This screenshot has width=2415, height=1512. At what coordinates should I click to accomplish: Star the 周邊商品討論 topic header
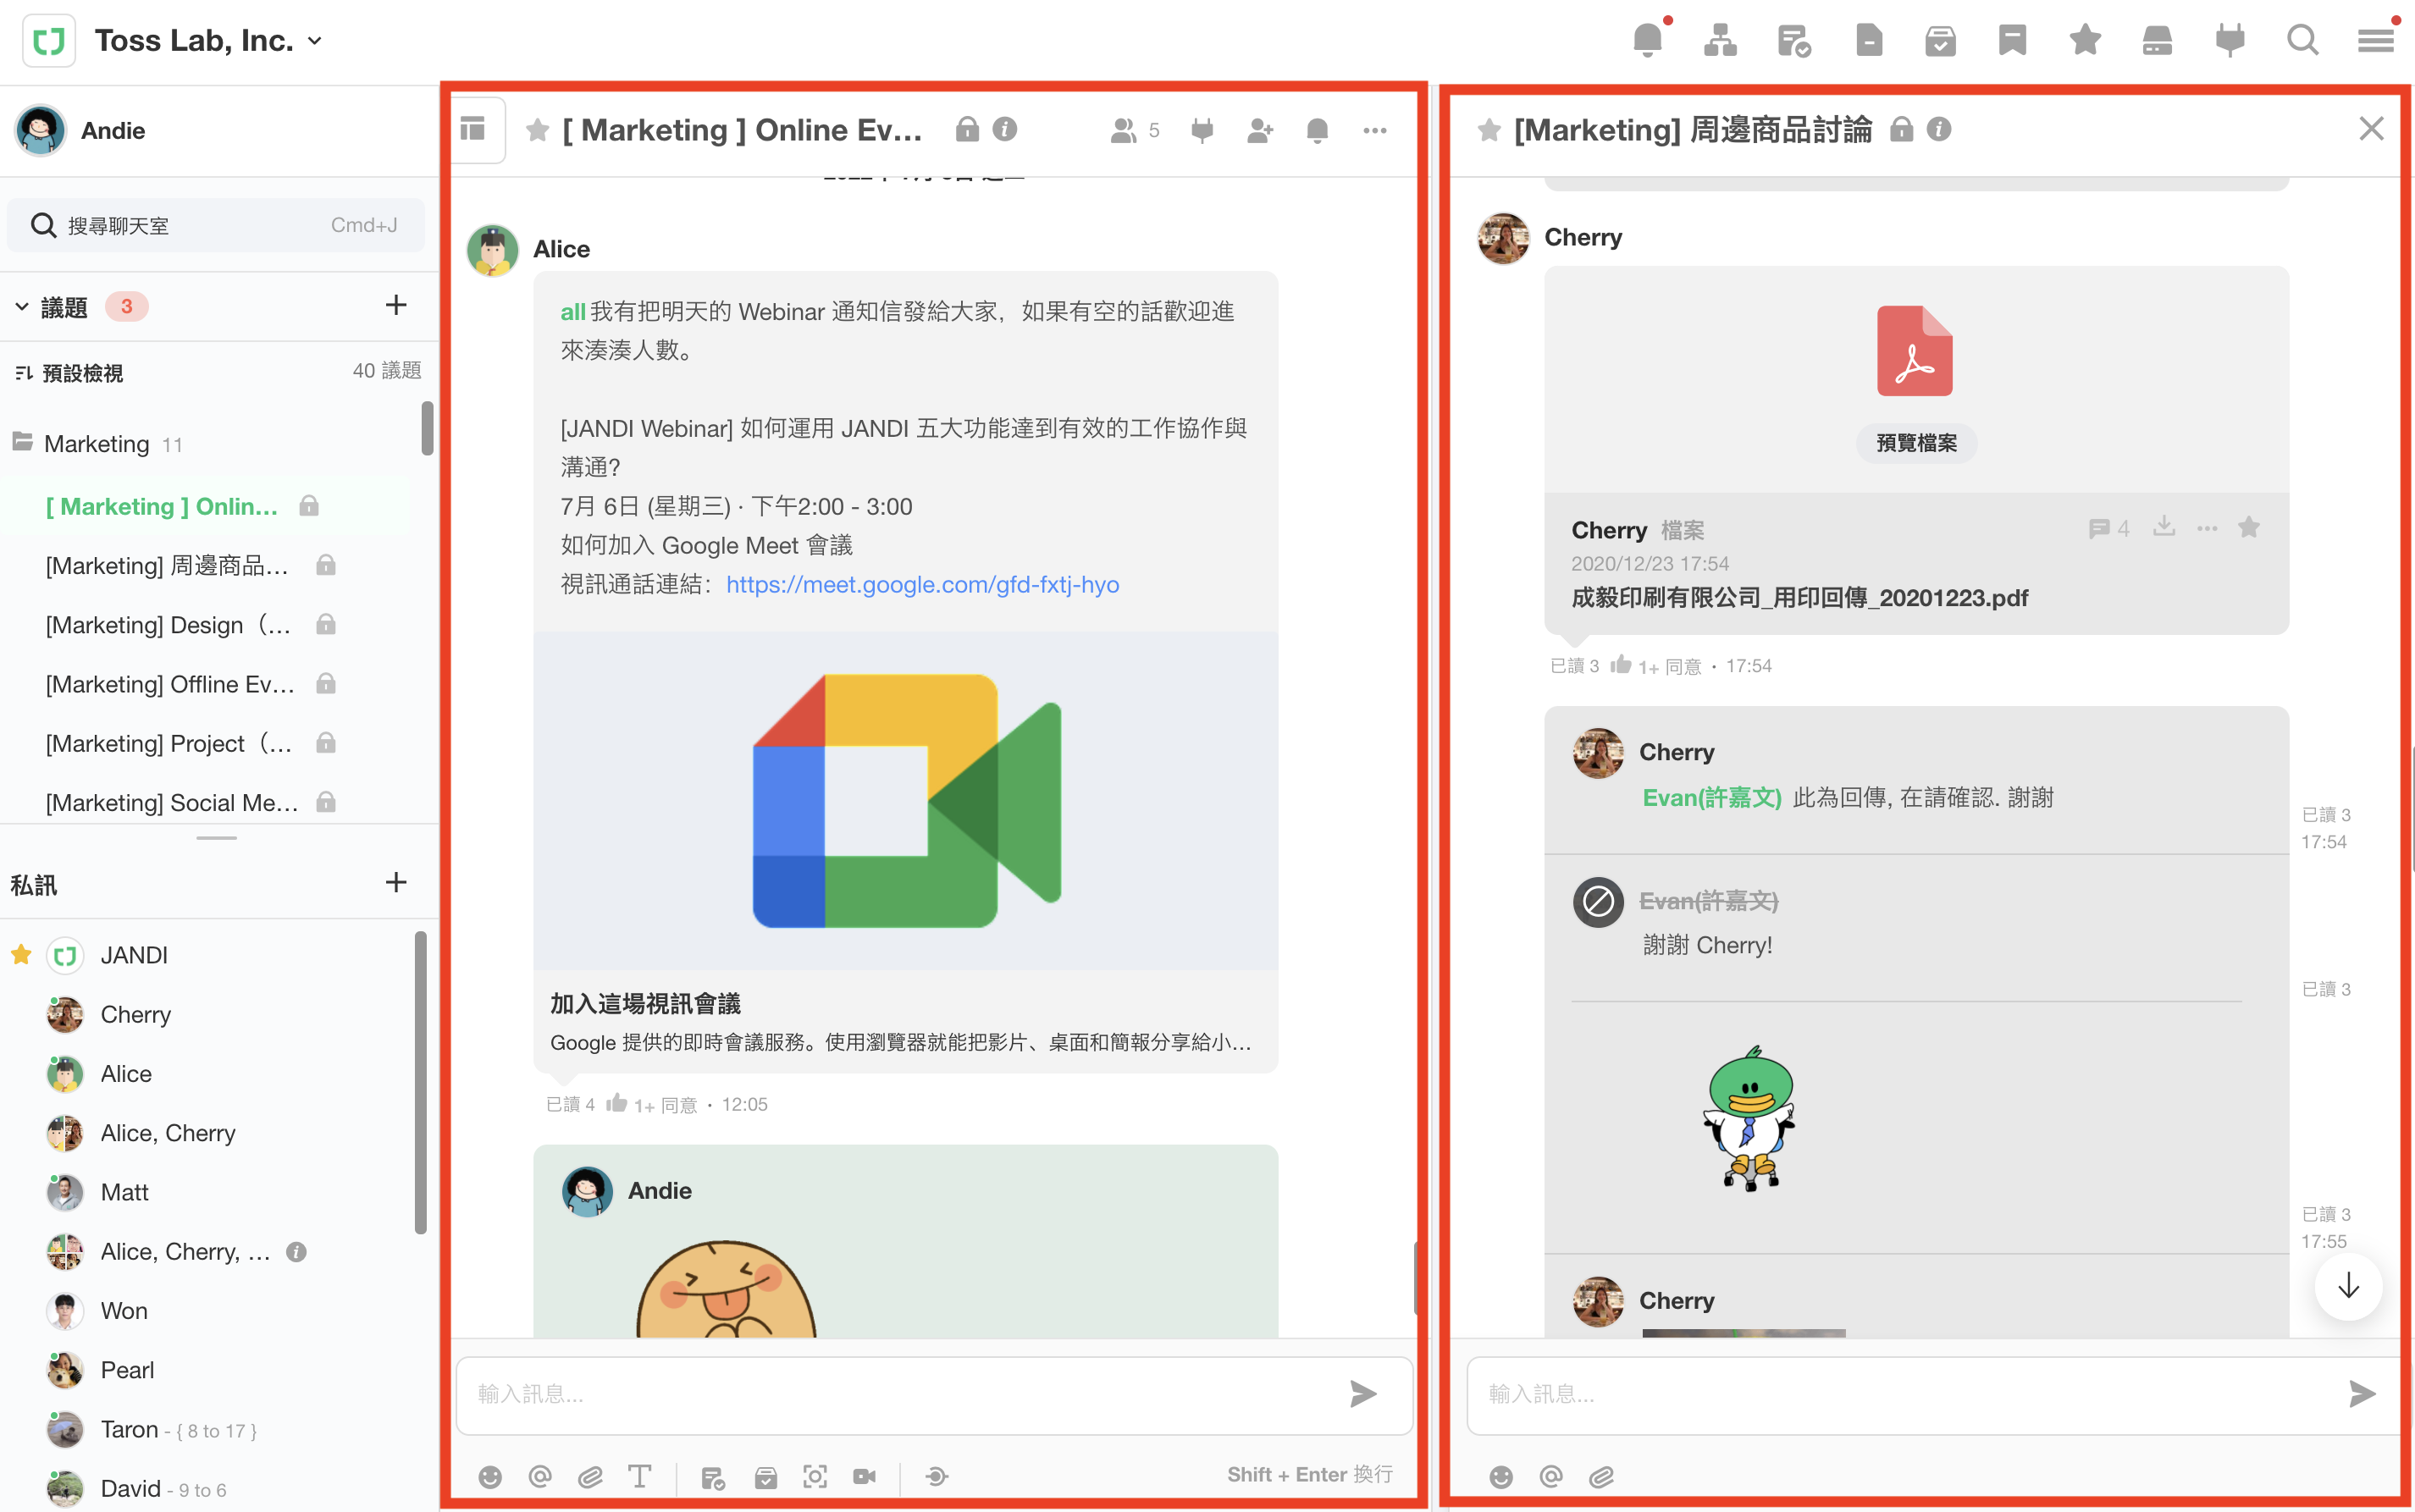(1489, 130)
